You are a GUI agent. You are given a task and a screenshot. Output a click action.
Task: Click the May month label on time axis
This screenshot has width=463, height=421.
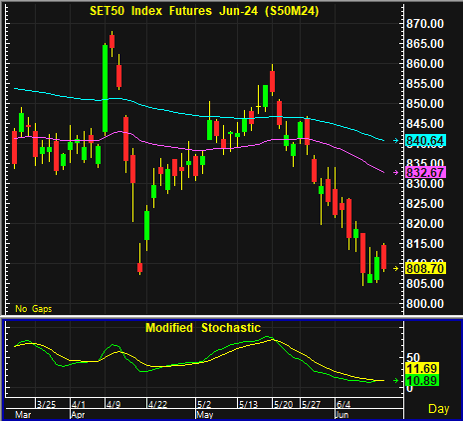[205, 415]
